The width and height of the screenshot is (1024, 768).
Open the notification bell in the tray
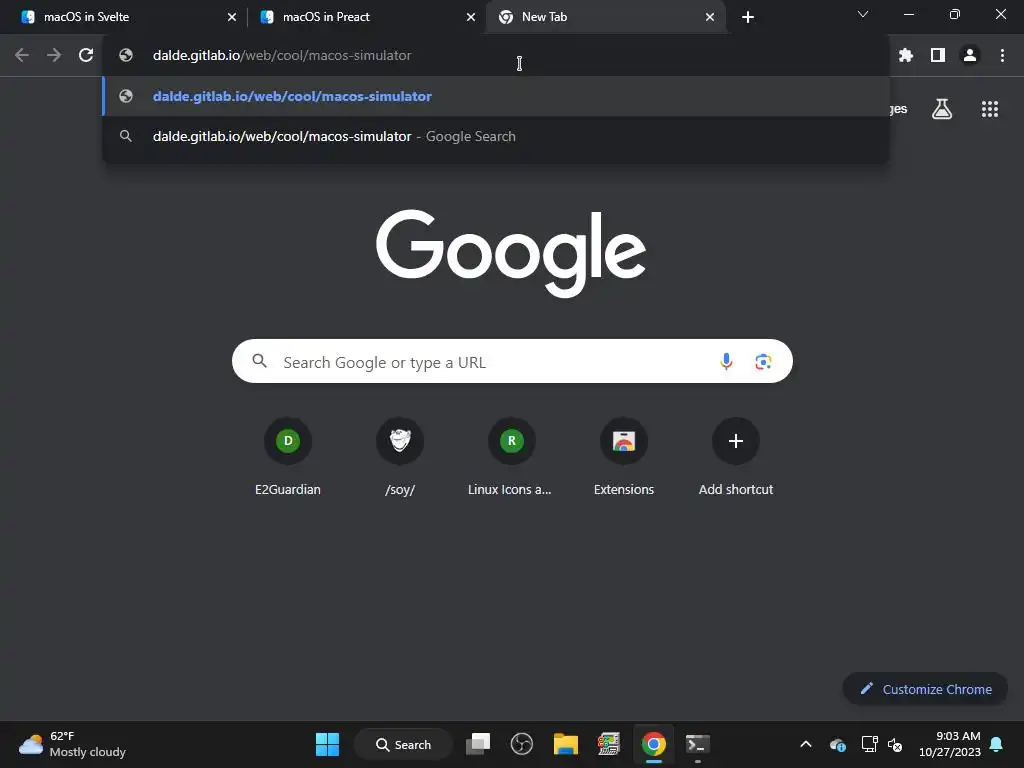coord(997,744)
